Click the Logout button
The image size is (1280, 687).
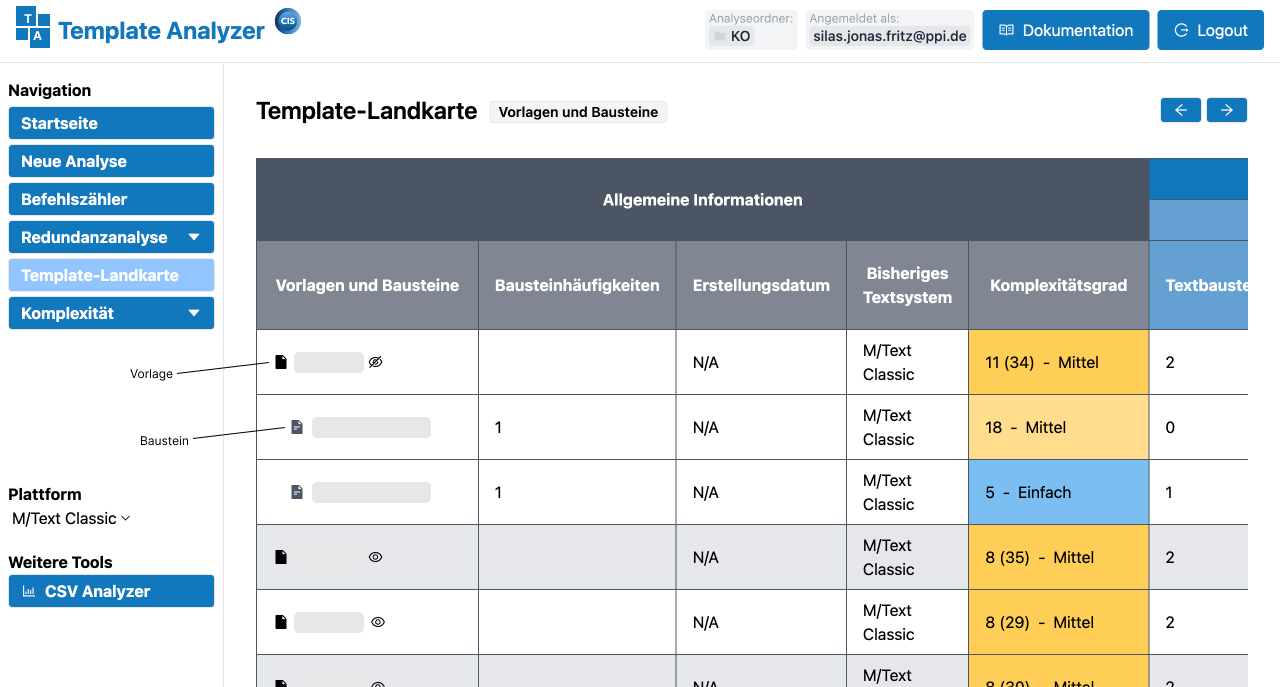tap(1210, 30)
